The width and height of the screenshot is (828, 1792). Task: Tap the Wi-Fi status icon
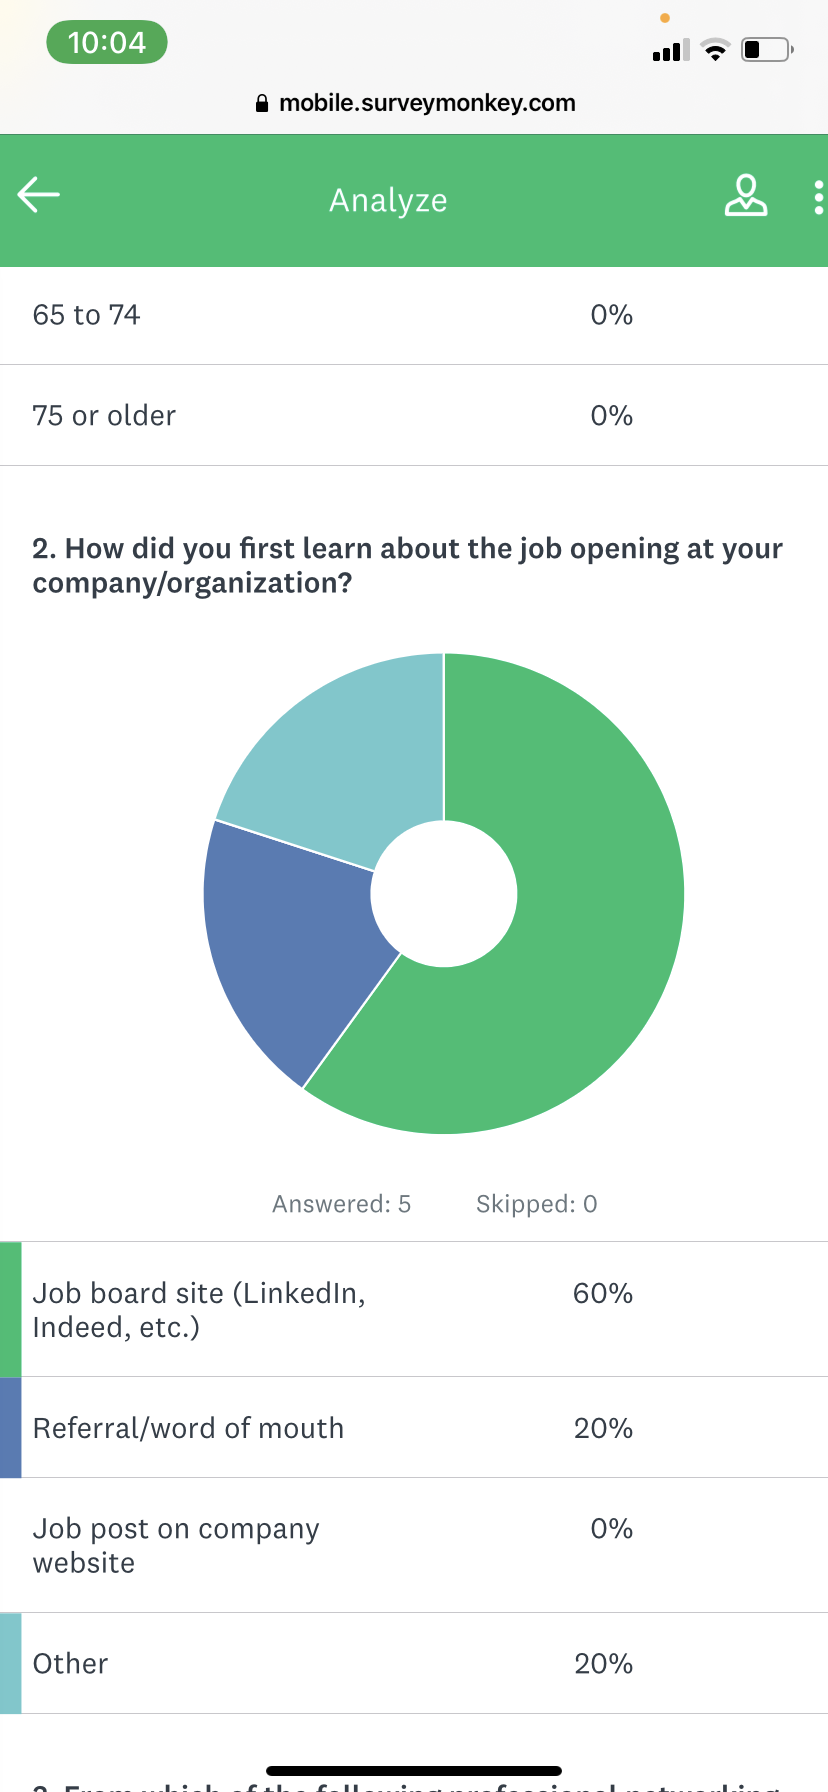click(715, 50)
